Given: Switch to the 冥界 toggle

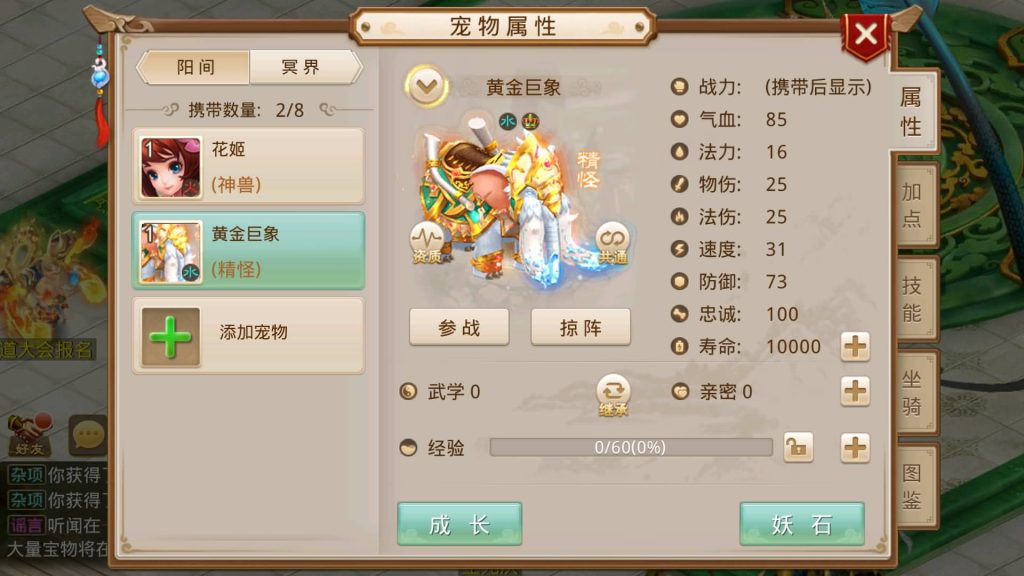Looking at the screenshot, I should [x=304, y=67].
